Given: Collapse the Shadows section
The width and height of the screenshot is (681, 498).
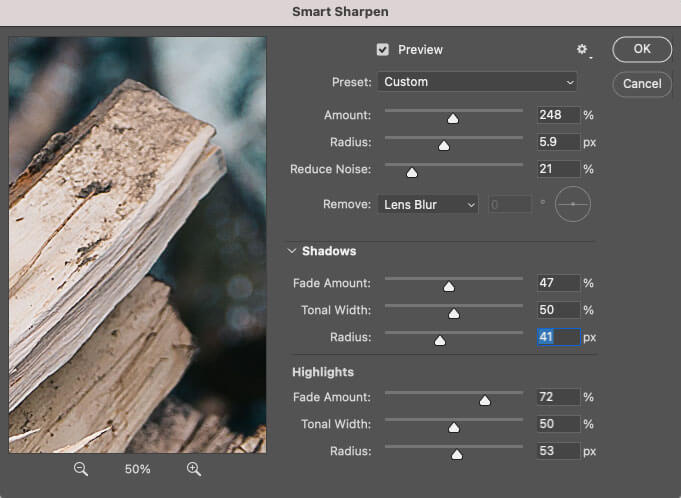Looking at the screenshot, I should click(x=292, y=251).
